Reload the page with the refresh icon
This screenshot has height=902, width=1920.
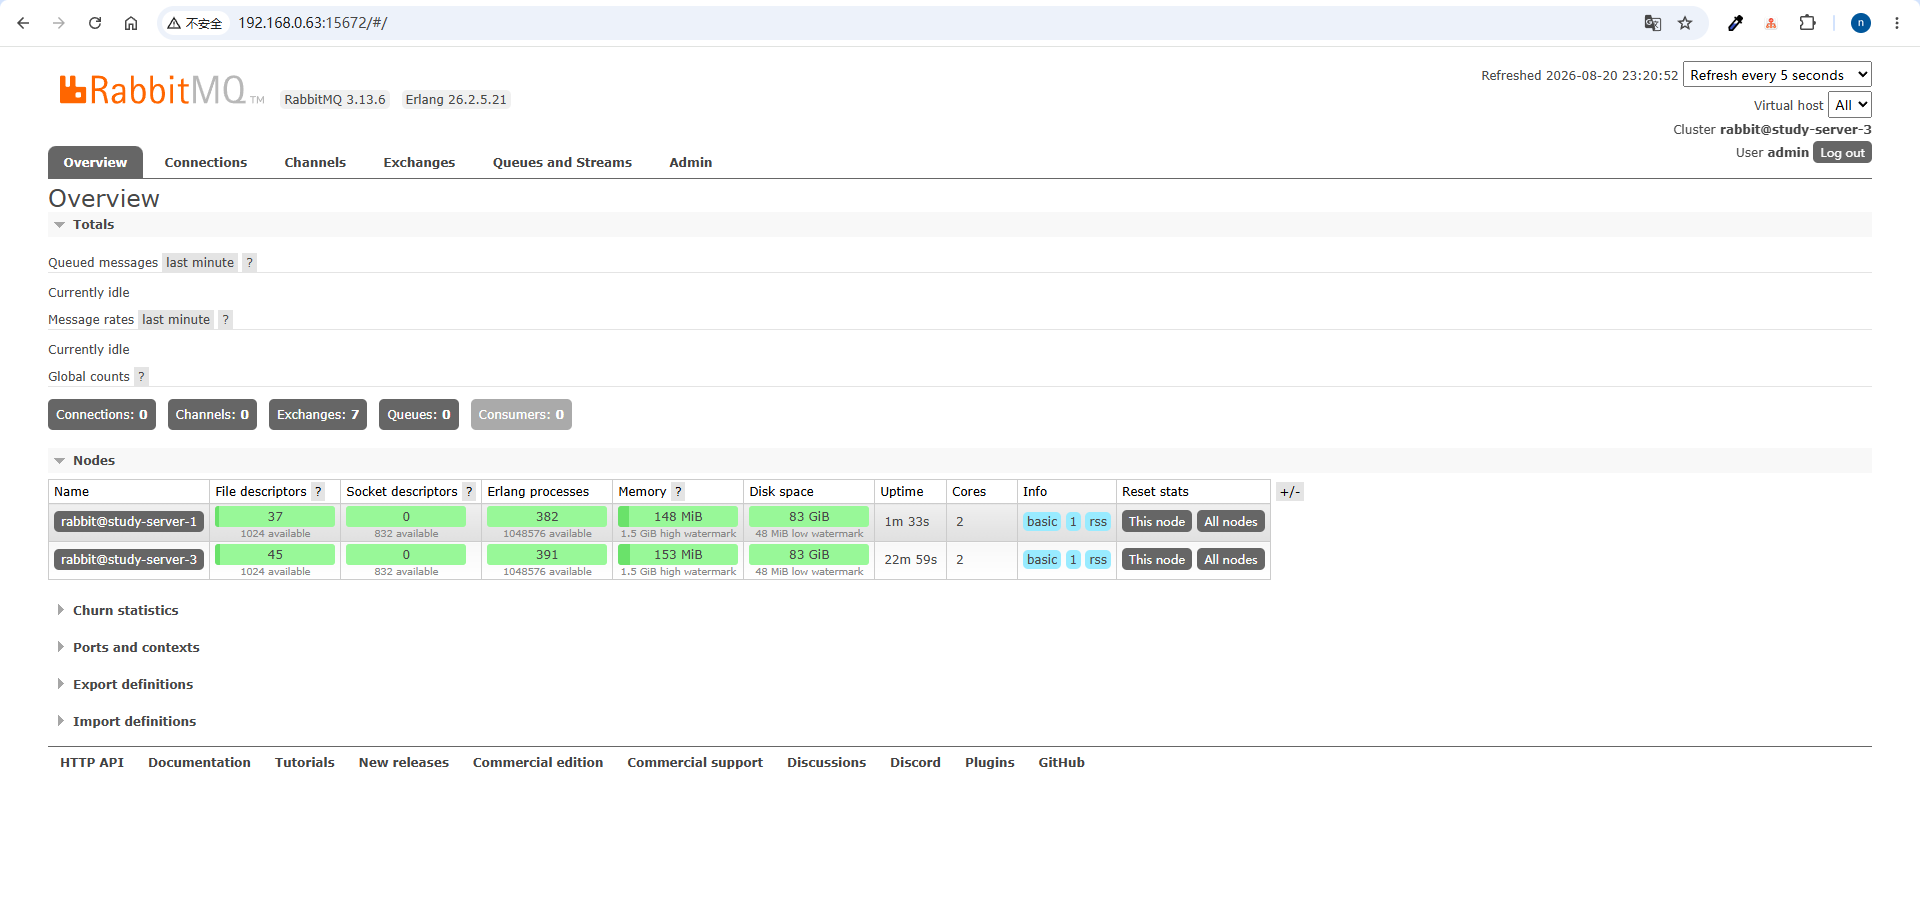[95, 23]
